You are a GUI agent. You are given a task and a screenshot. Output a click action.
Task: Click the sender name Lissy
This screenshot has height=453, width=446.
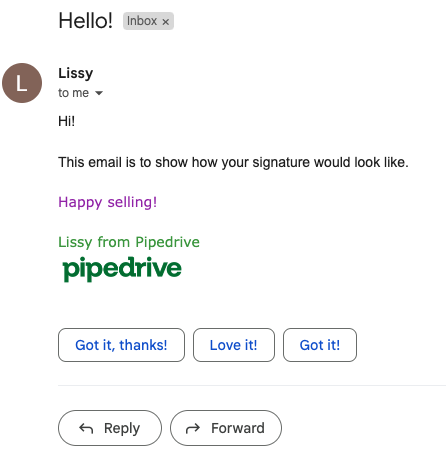[76, 73]
